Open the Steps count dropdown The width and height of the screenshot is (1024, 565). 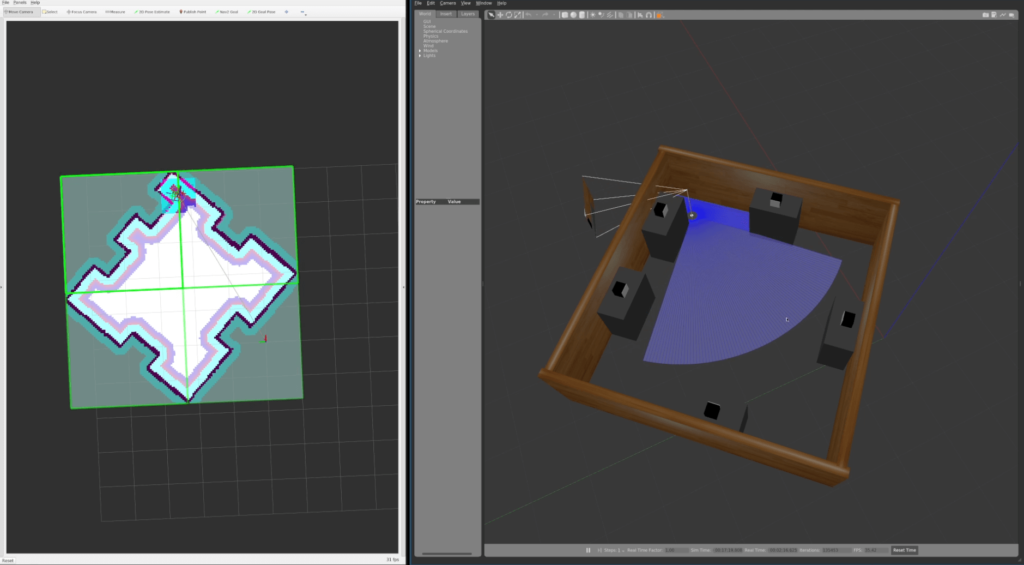[x=621, y=550]
